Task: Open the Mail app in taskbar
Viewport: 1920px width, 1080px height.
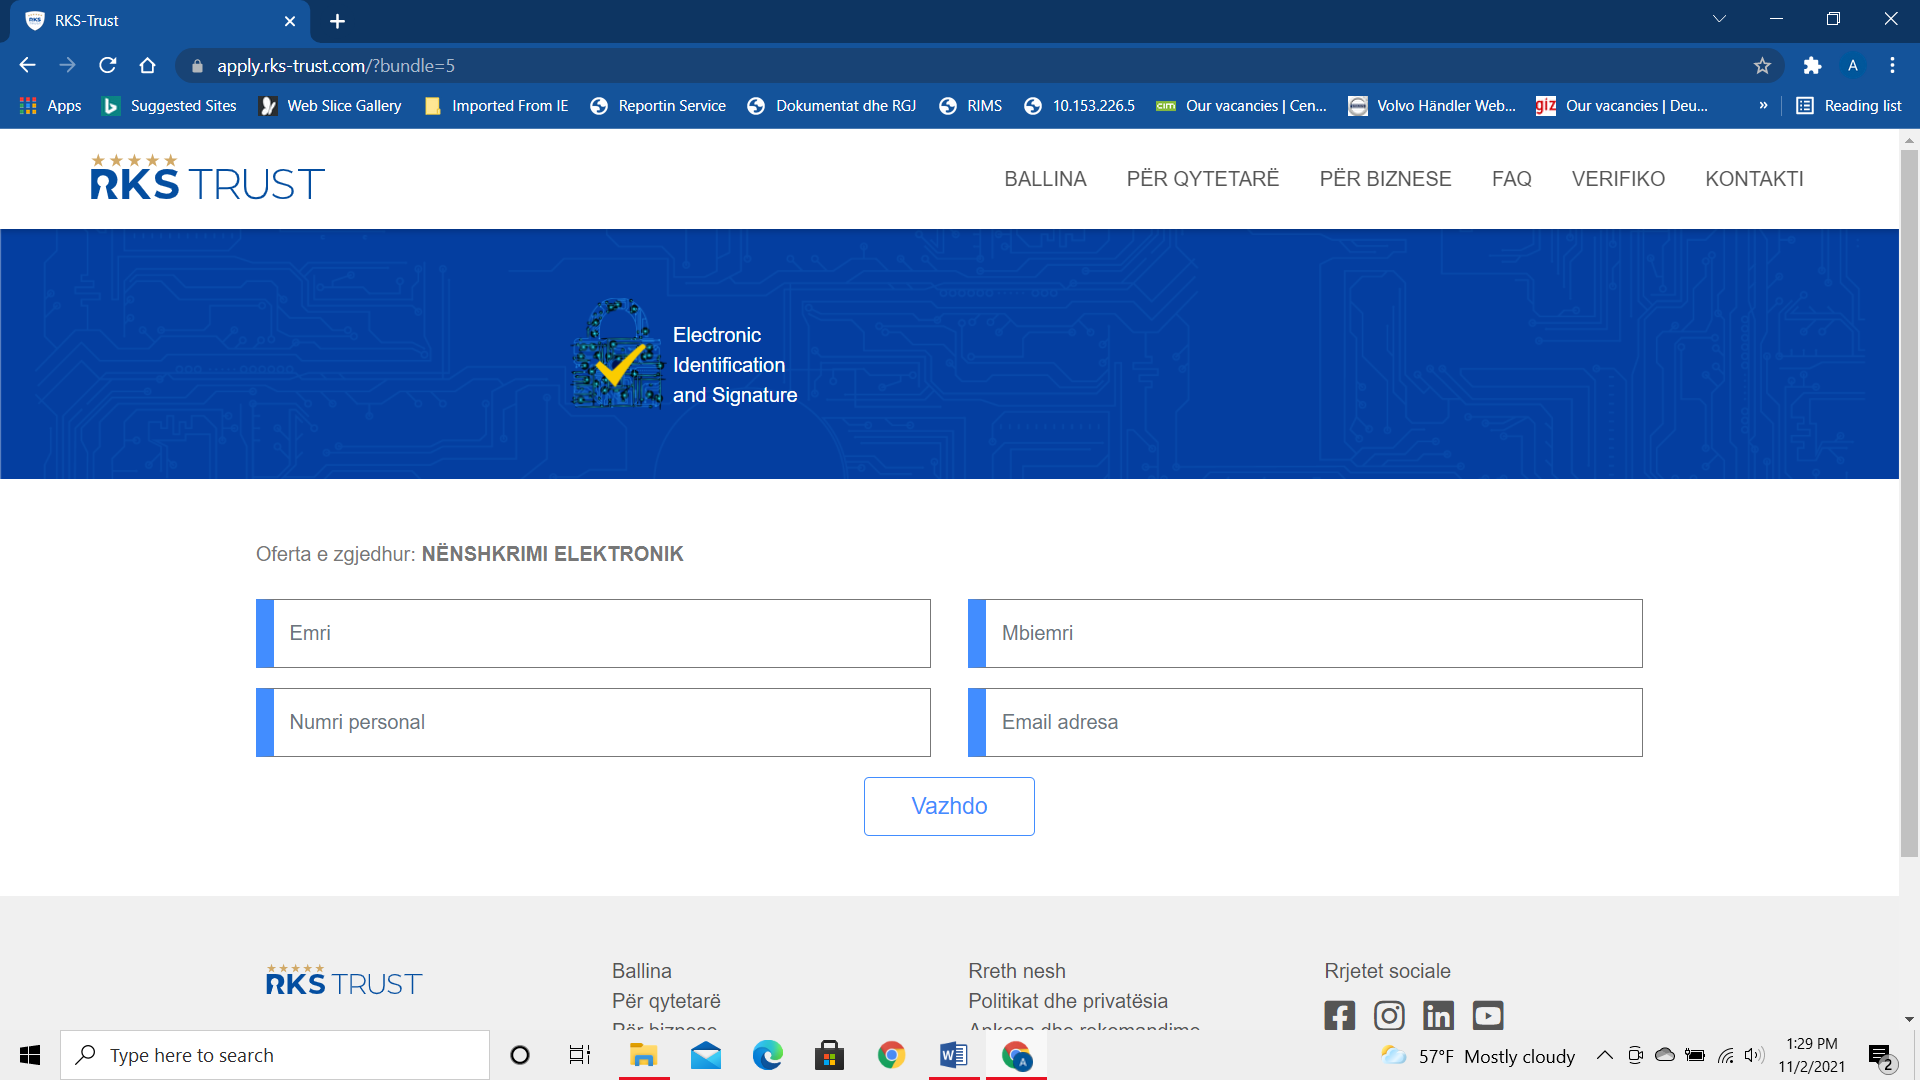Action: [706, 1055]
